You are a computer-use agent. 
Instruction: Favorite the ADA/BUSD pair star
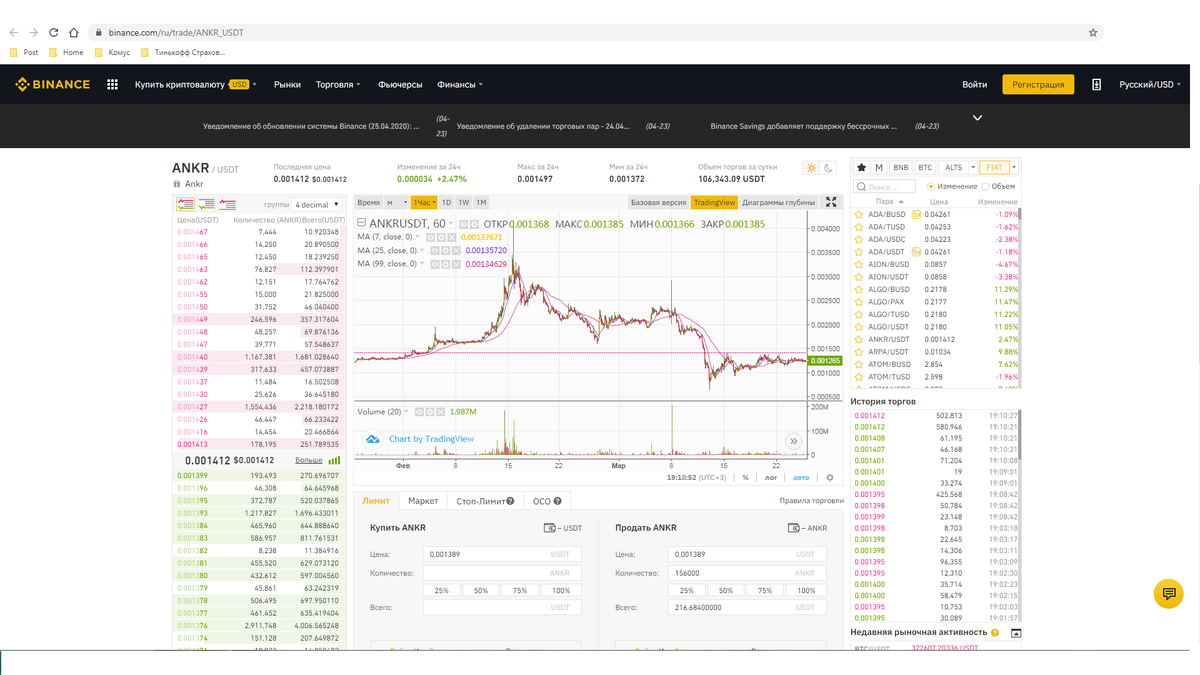tap(858, 214)
